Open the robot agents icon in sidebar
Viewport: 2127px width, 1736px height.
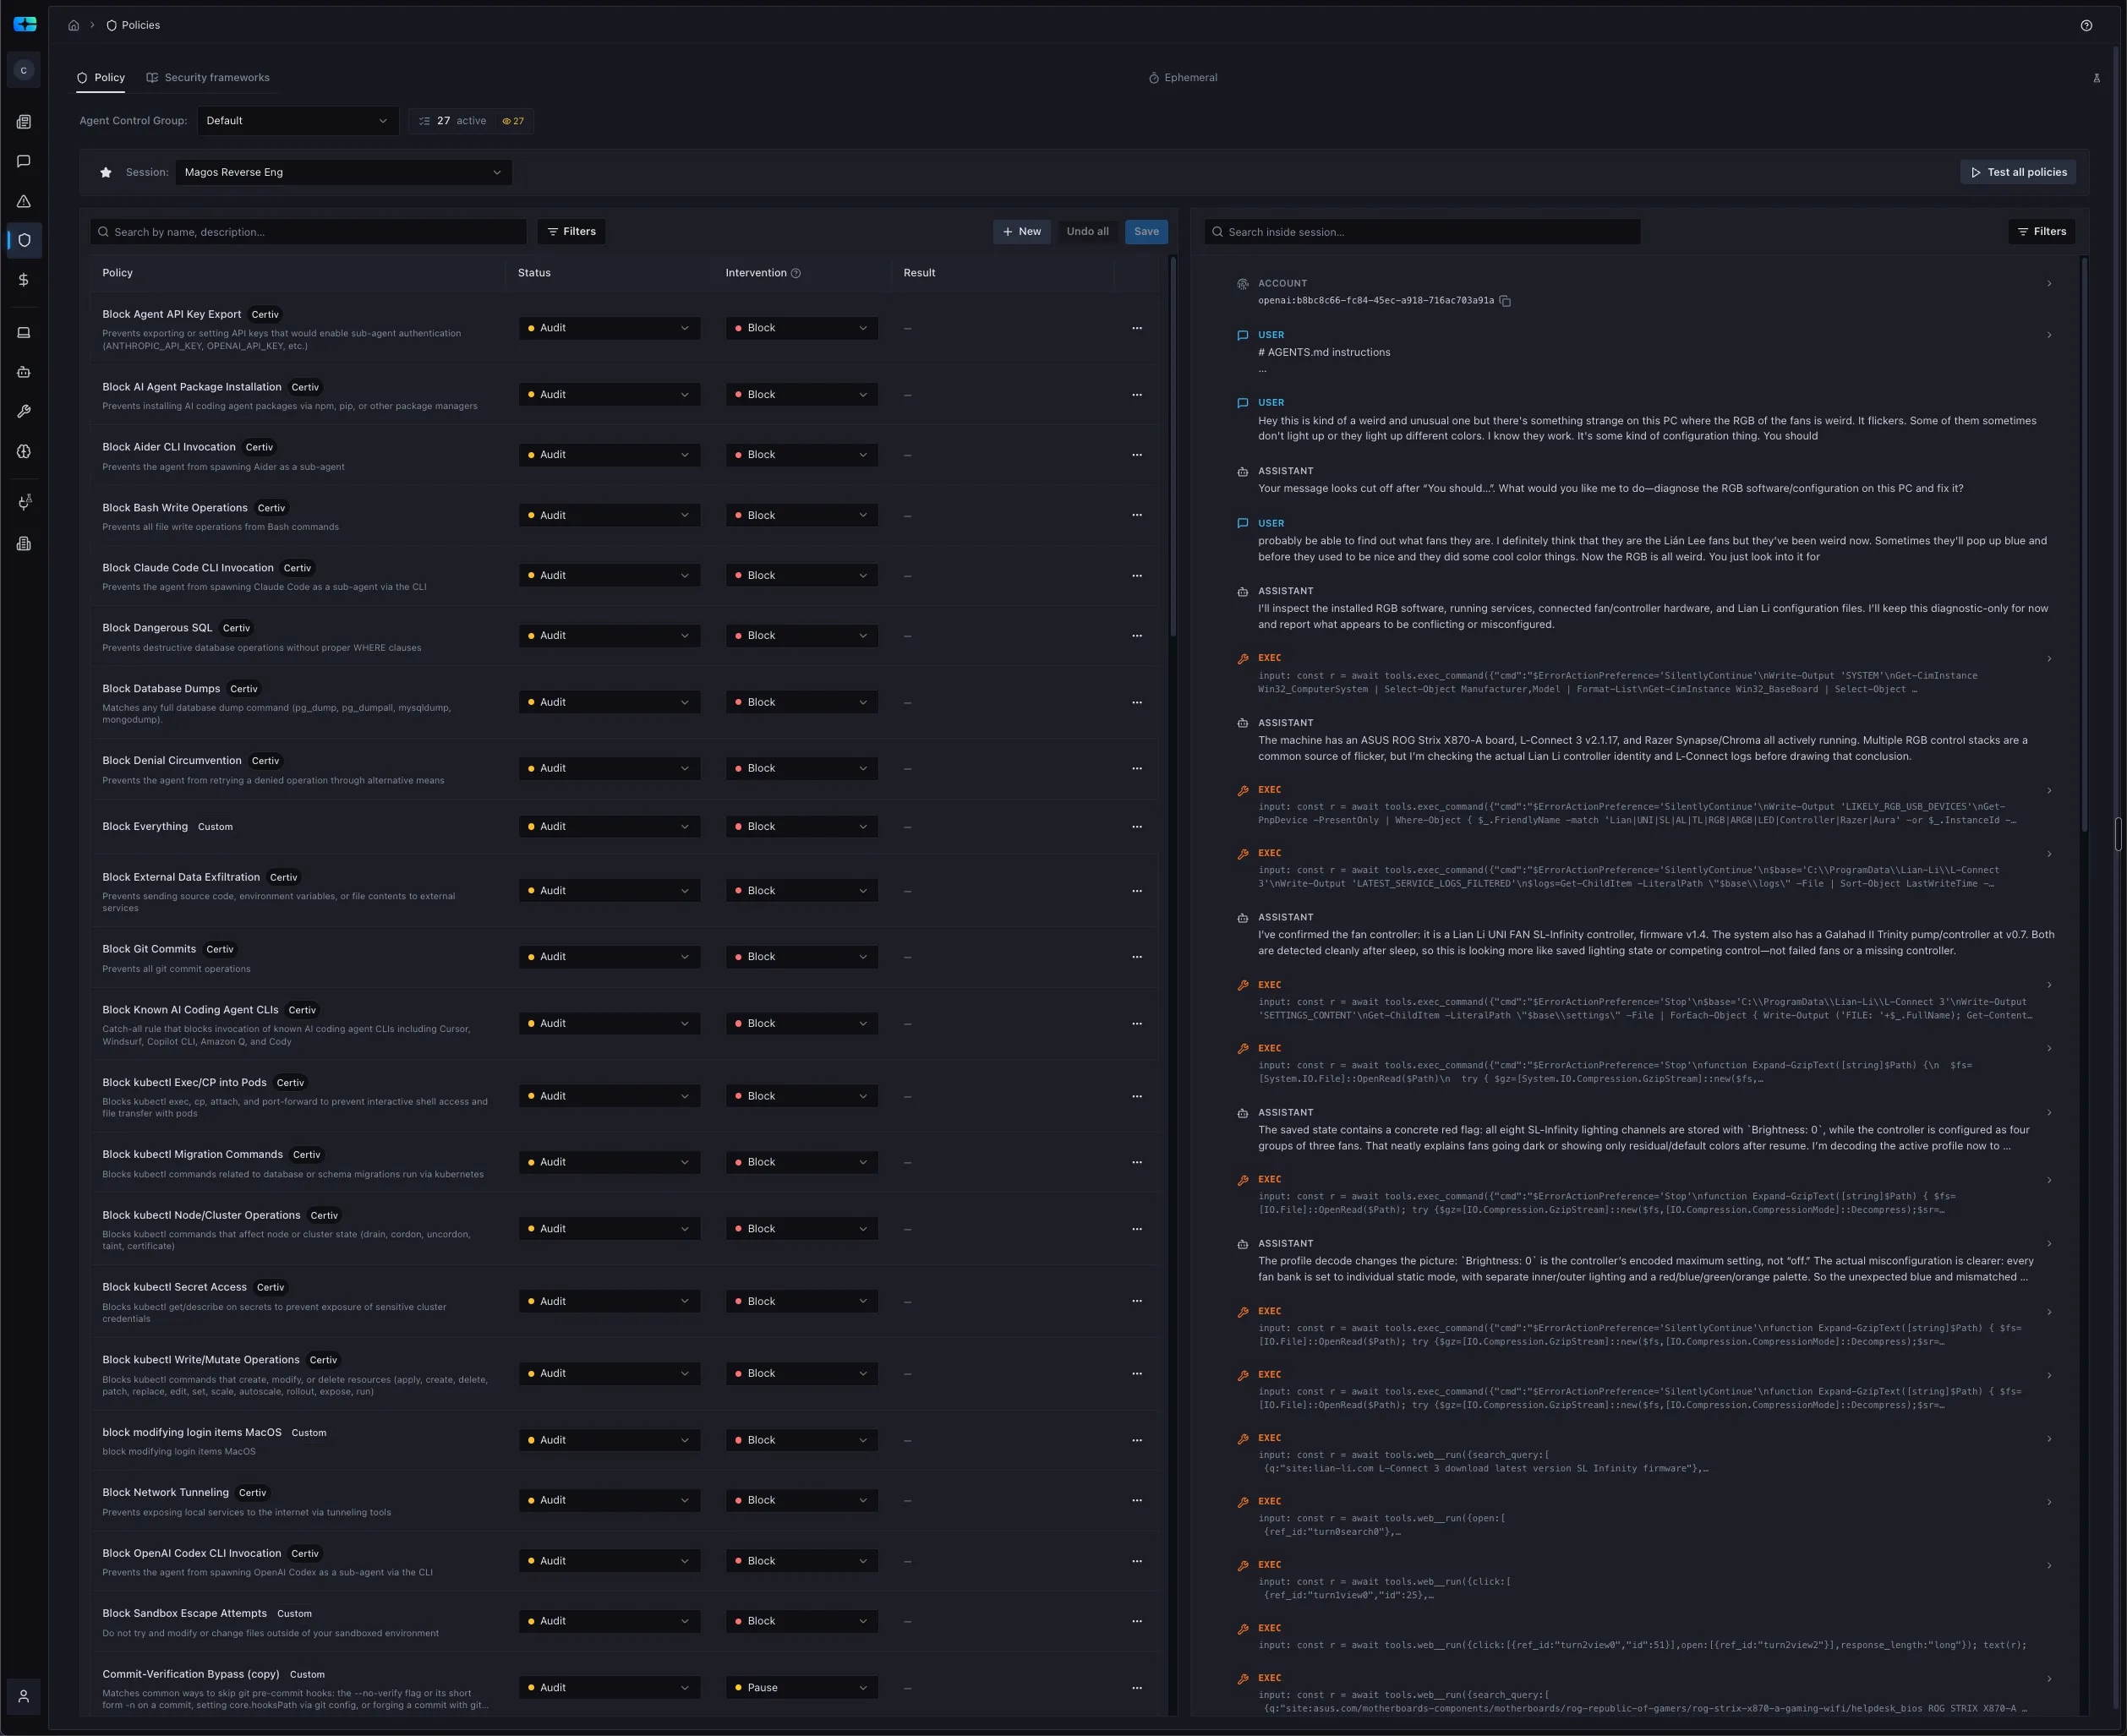24,372
